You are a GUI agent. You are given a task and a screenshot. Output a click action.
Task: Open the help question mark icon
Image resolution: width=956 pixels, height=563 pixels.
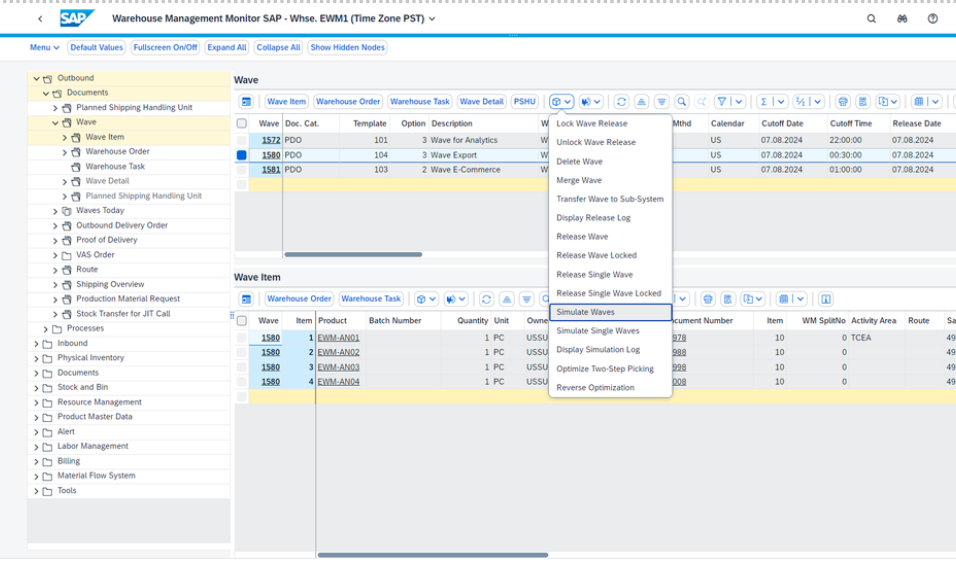[932, 19]
